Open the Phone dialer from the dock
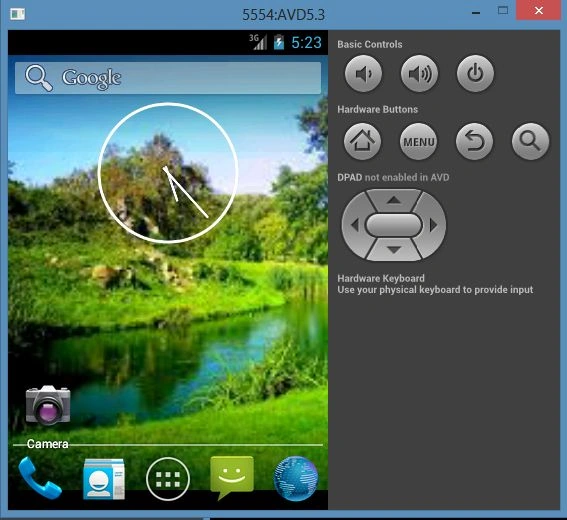The image size is (567, 520). [39, 478]
